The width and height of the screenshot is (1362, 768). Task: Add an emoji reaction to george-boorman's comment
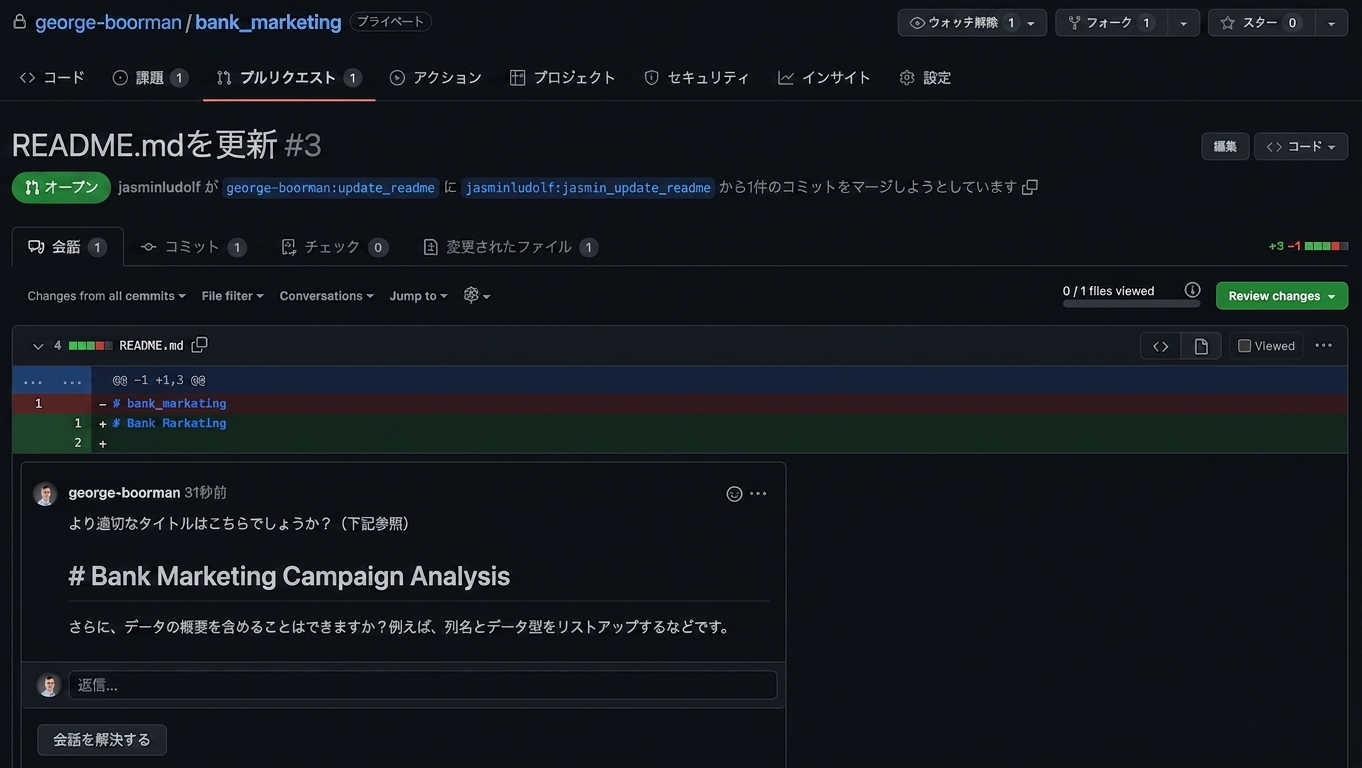coord(734,494)
